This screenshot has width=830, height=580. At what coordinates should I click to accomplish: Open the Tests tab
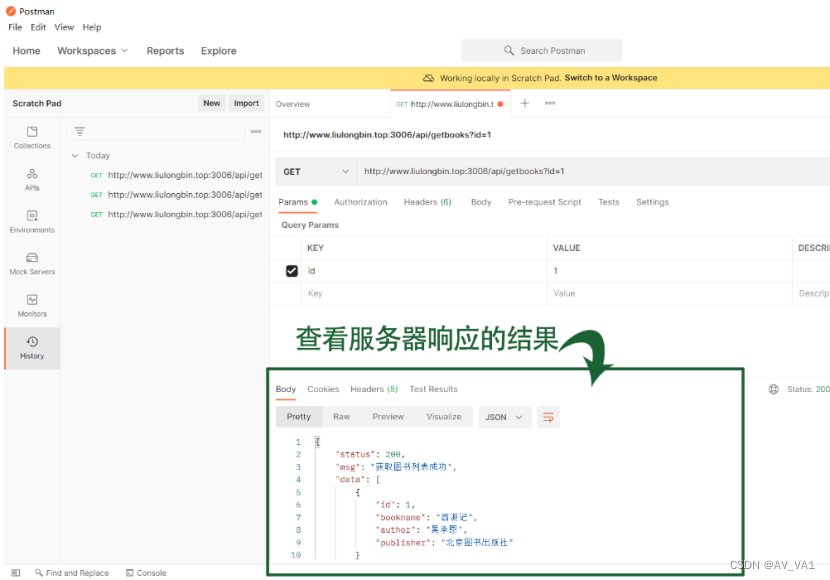(609, 202)
